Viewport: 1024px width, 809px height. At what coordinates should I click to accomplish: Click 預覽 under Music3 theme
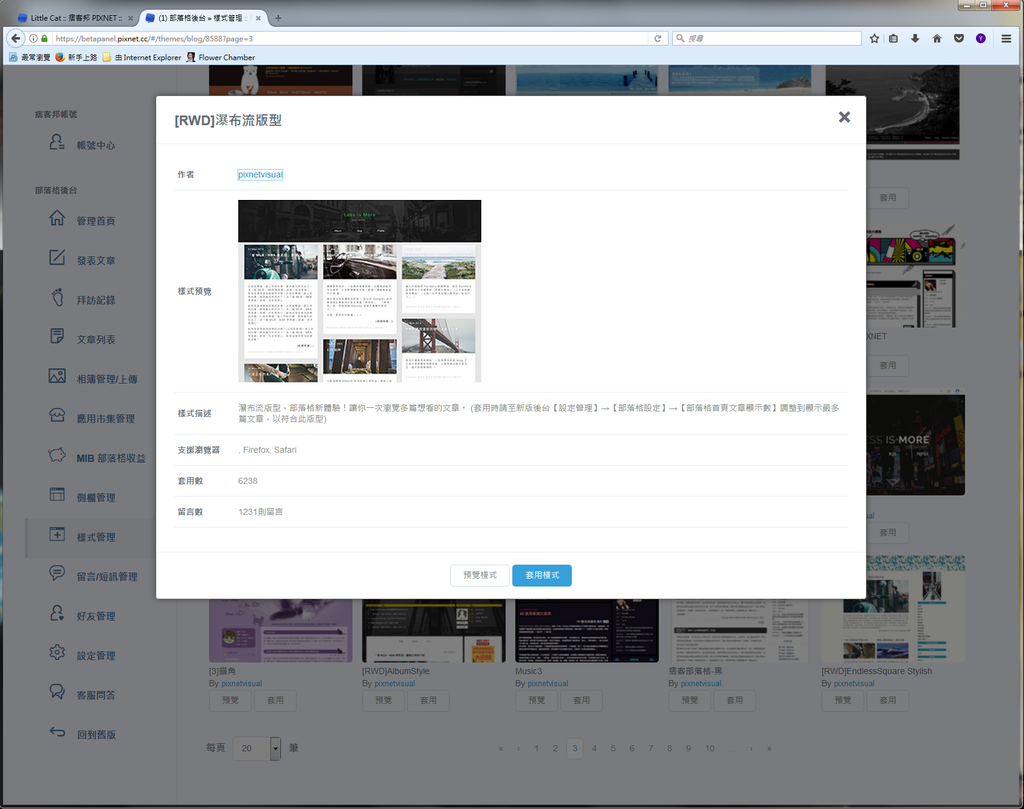[536, 700]
